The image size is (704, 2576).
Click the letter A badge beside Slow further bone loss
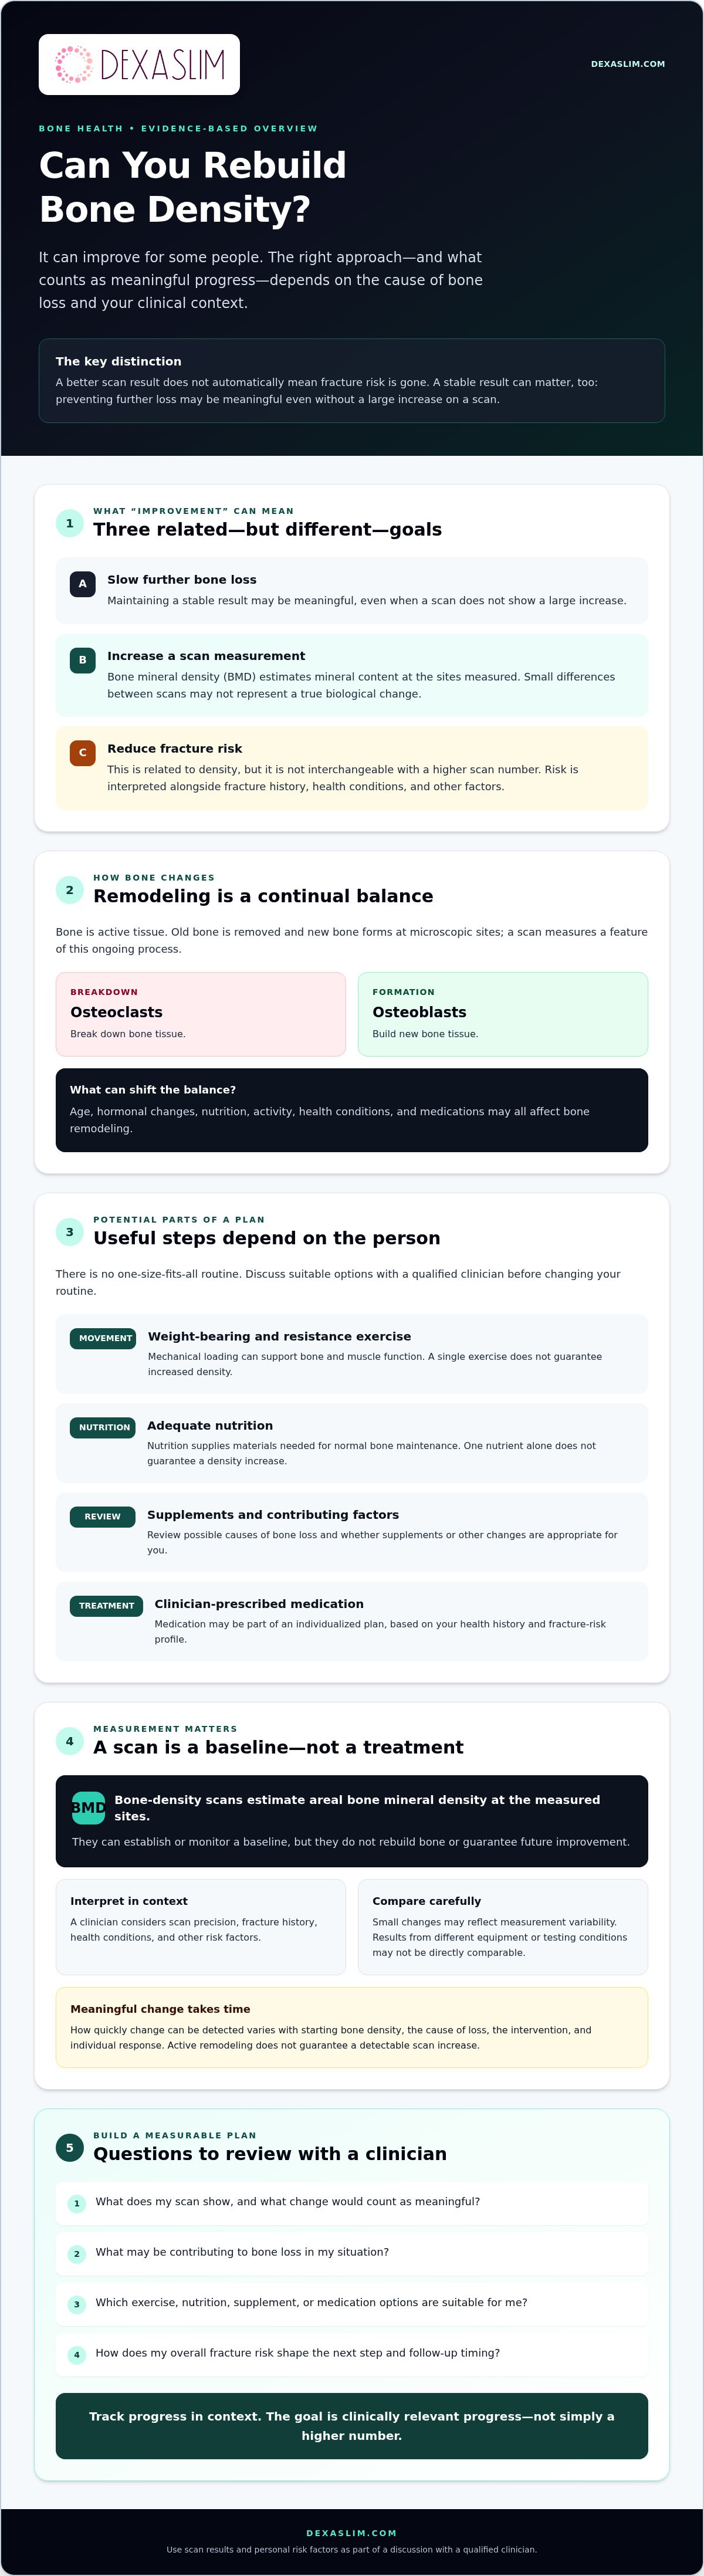click(x=82, y=584)
